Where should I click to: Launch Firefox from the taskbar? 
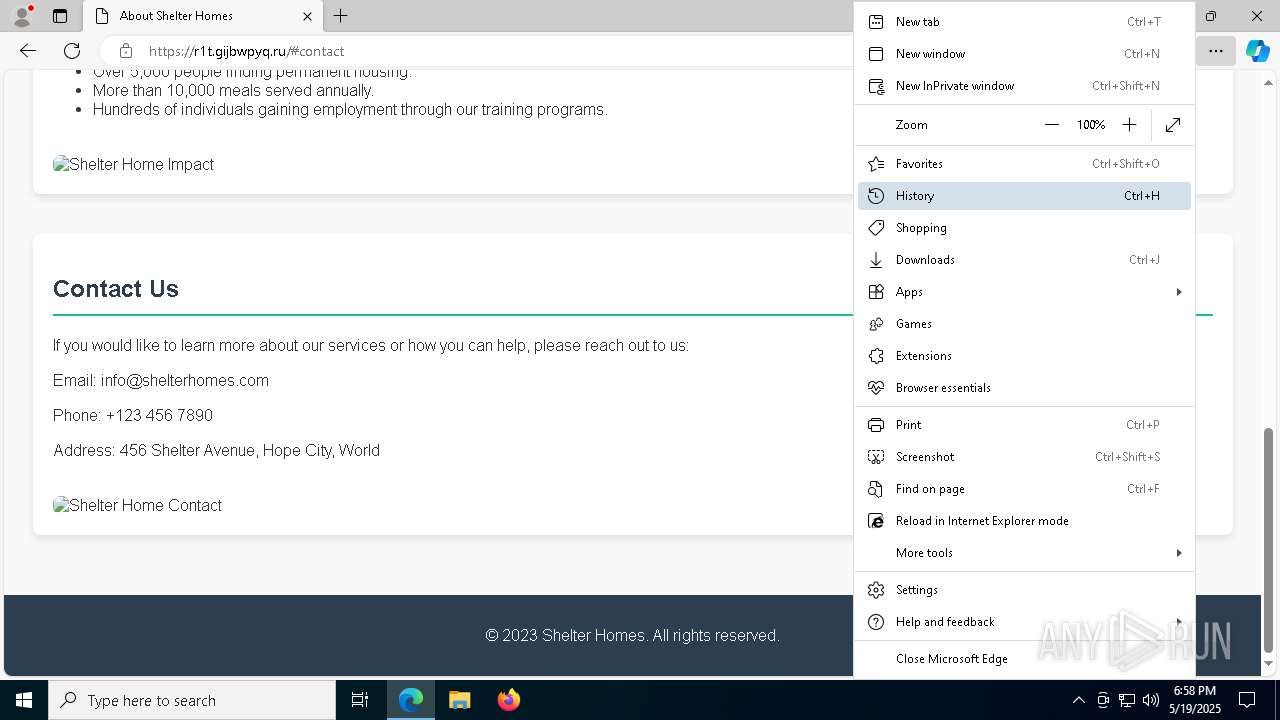coord(508,700)
